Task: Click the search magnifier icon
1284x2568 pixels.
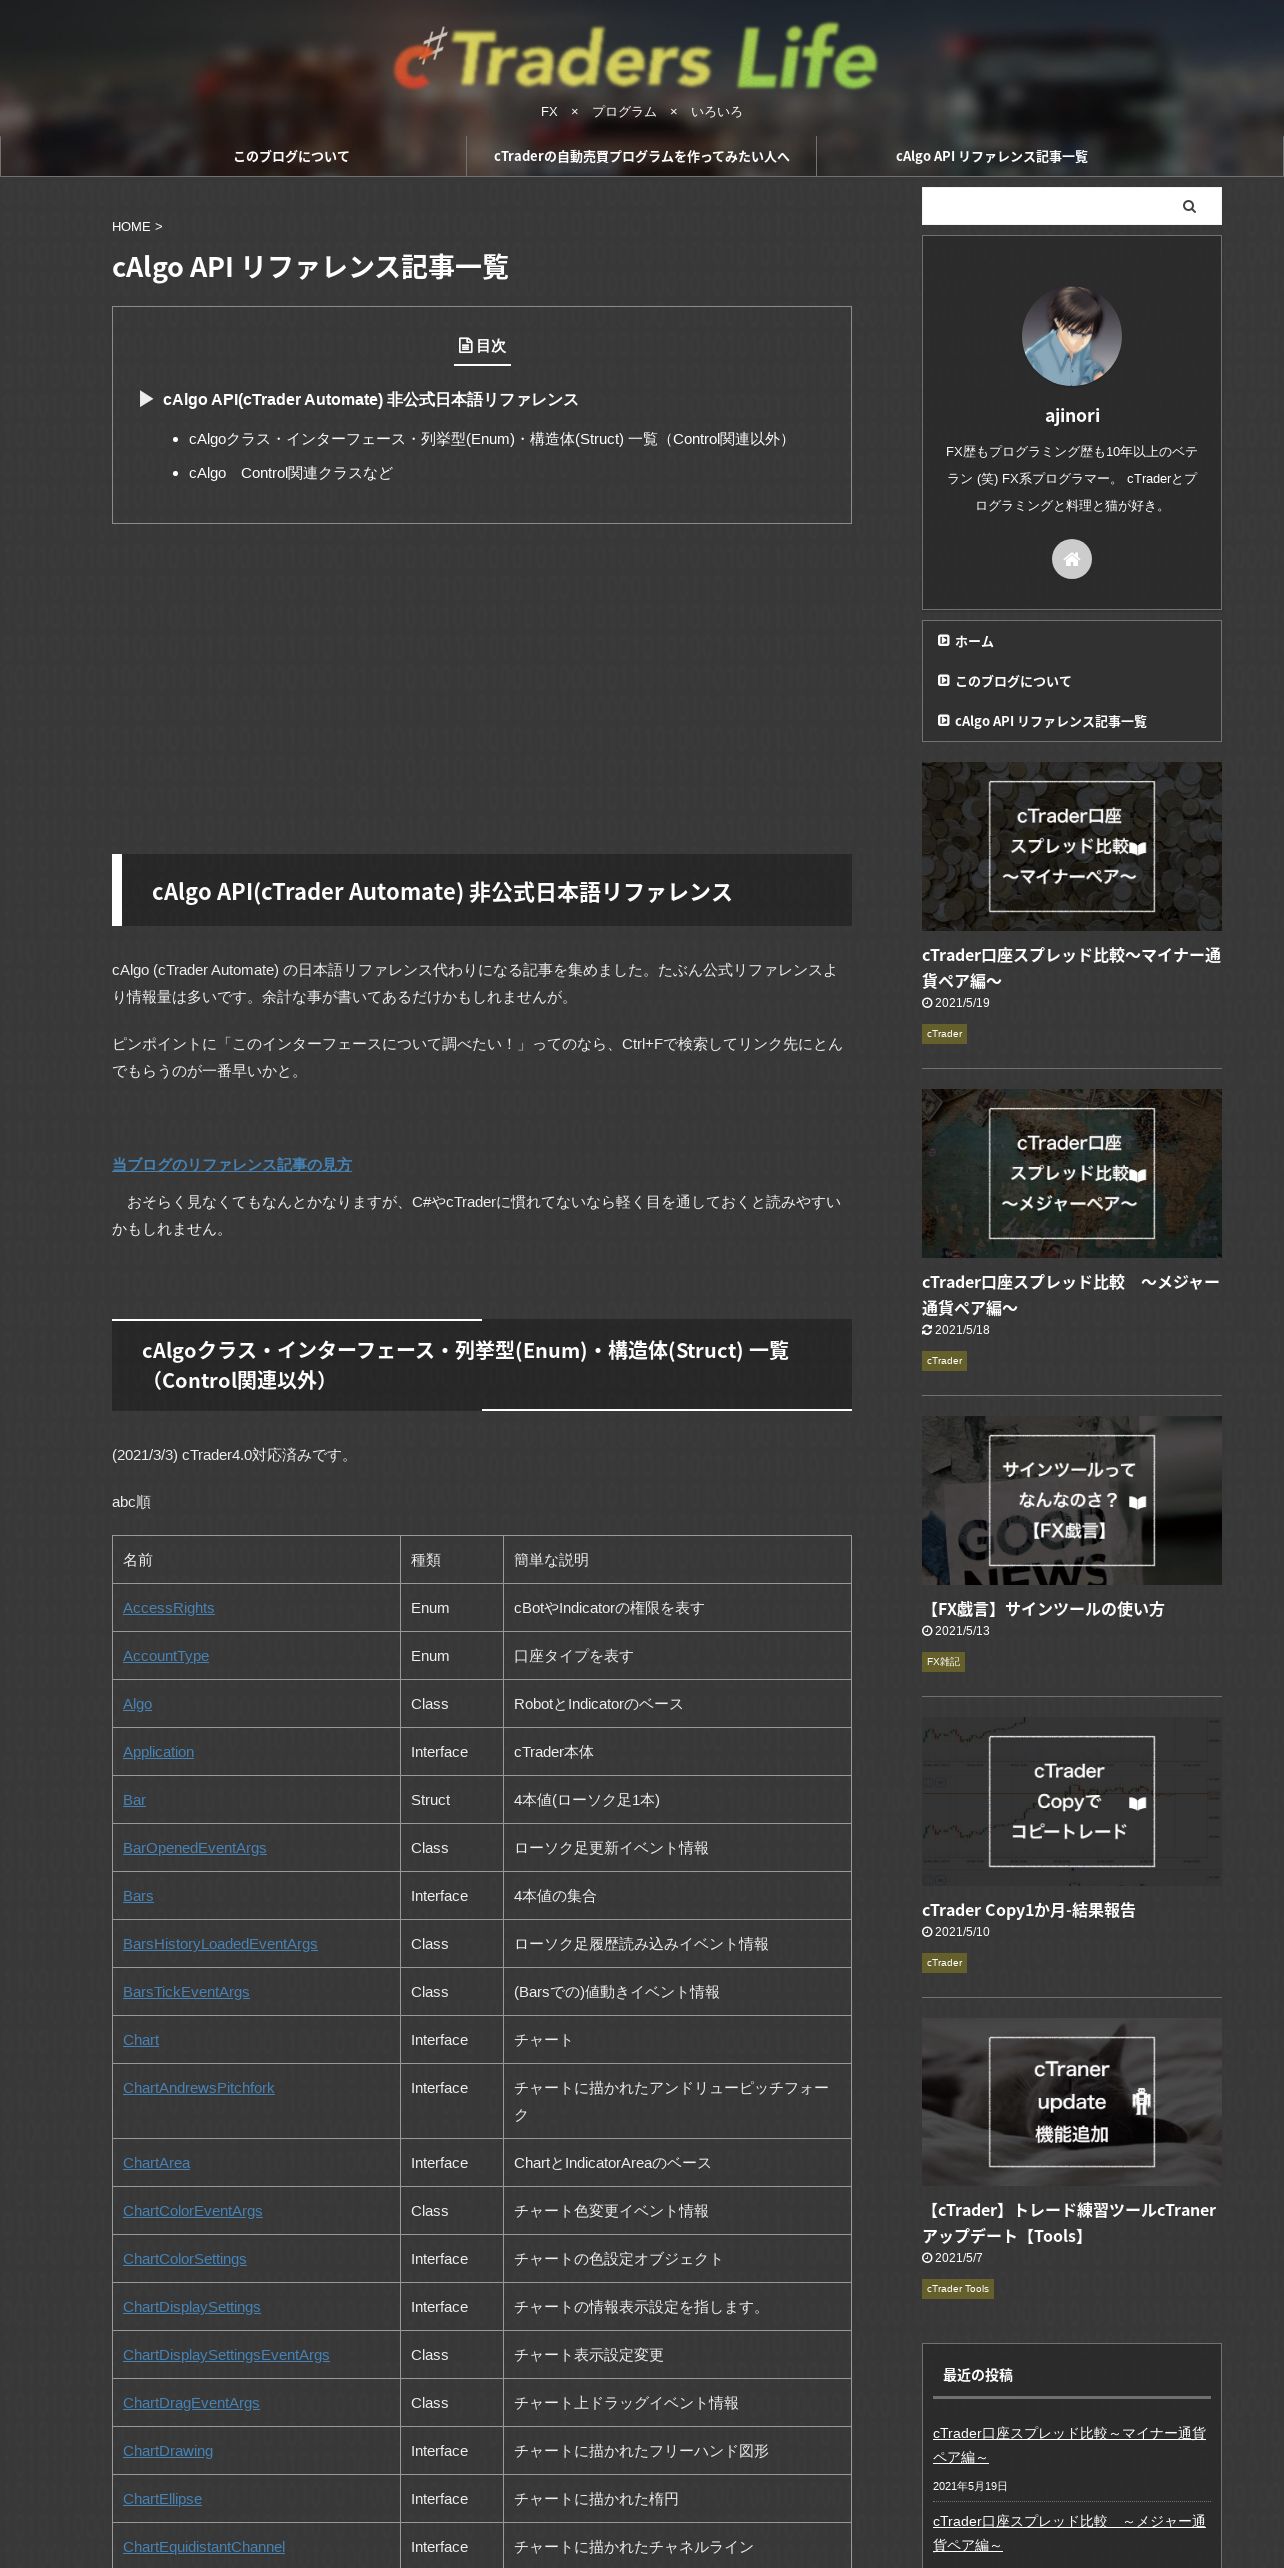Action: (x=1189, y=206)
